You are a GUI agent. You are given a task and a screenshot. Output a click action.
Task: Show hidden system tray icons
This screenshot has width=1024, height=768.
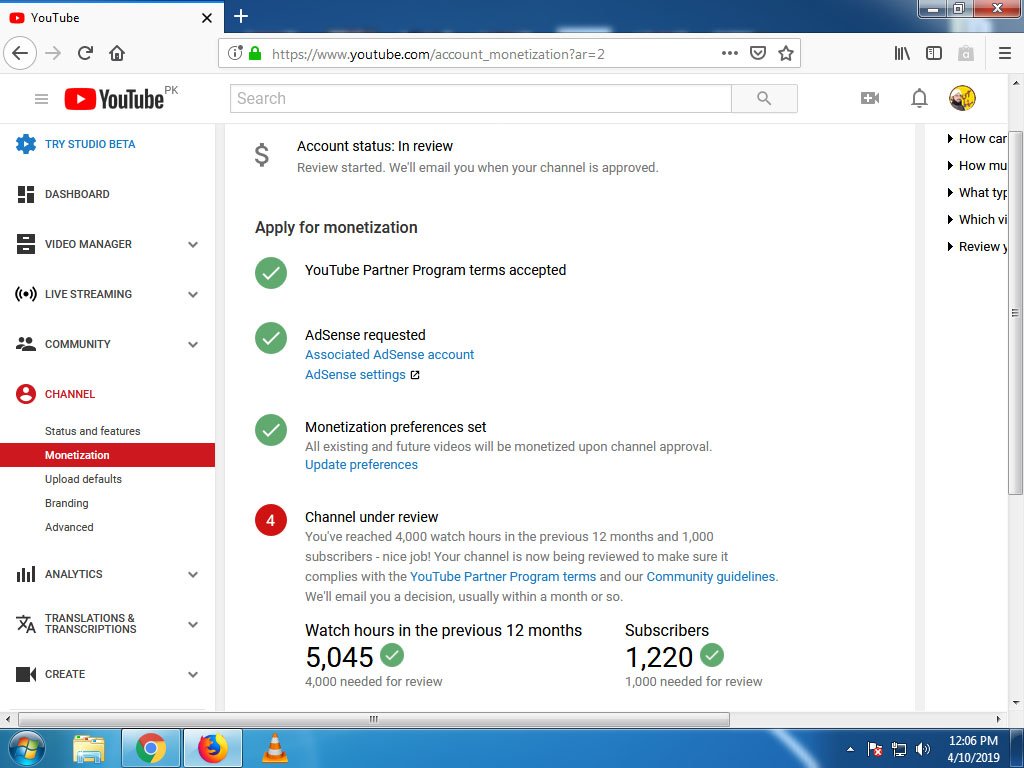pyautogui.click(x=850, y=749)
